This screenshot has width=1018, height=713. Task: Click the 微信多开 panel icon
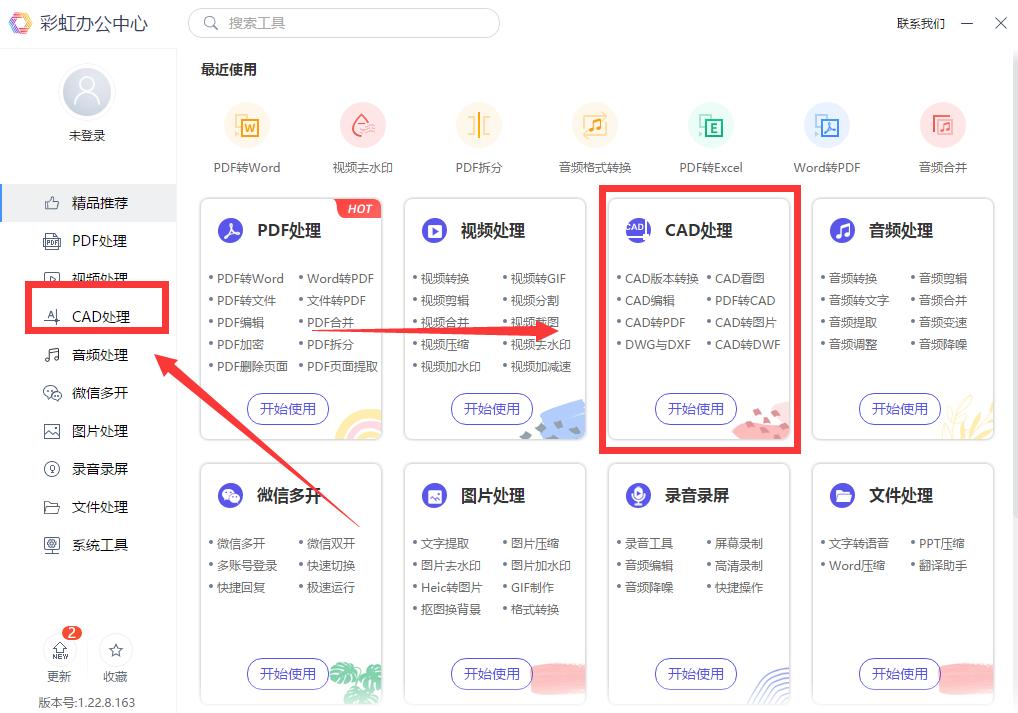click(x=229, y=495)
